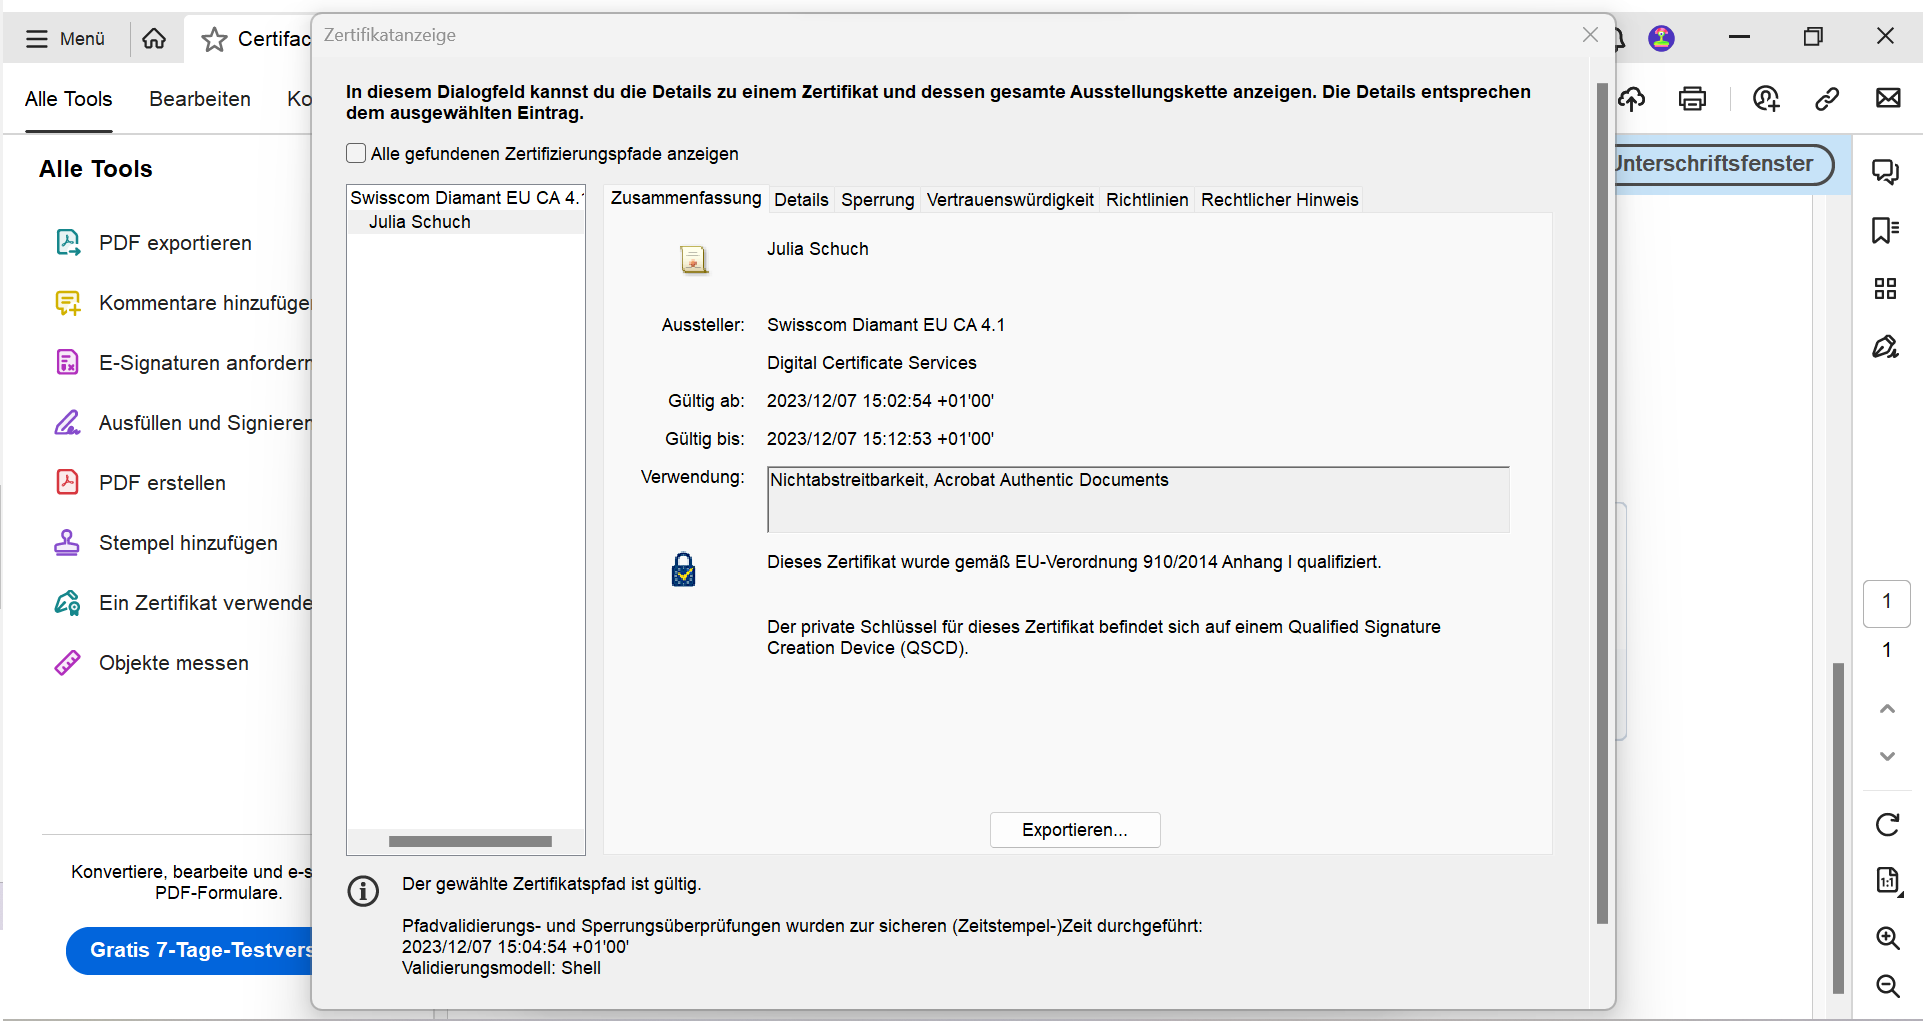1923x1021 pixels.
Task: Open Ein Zertifikat verwenden tool
Action: point(181,603)
